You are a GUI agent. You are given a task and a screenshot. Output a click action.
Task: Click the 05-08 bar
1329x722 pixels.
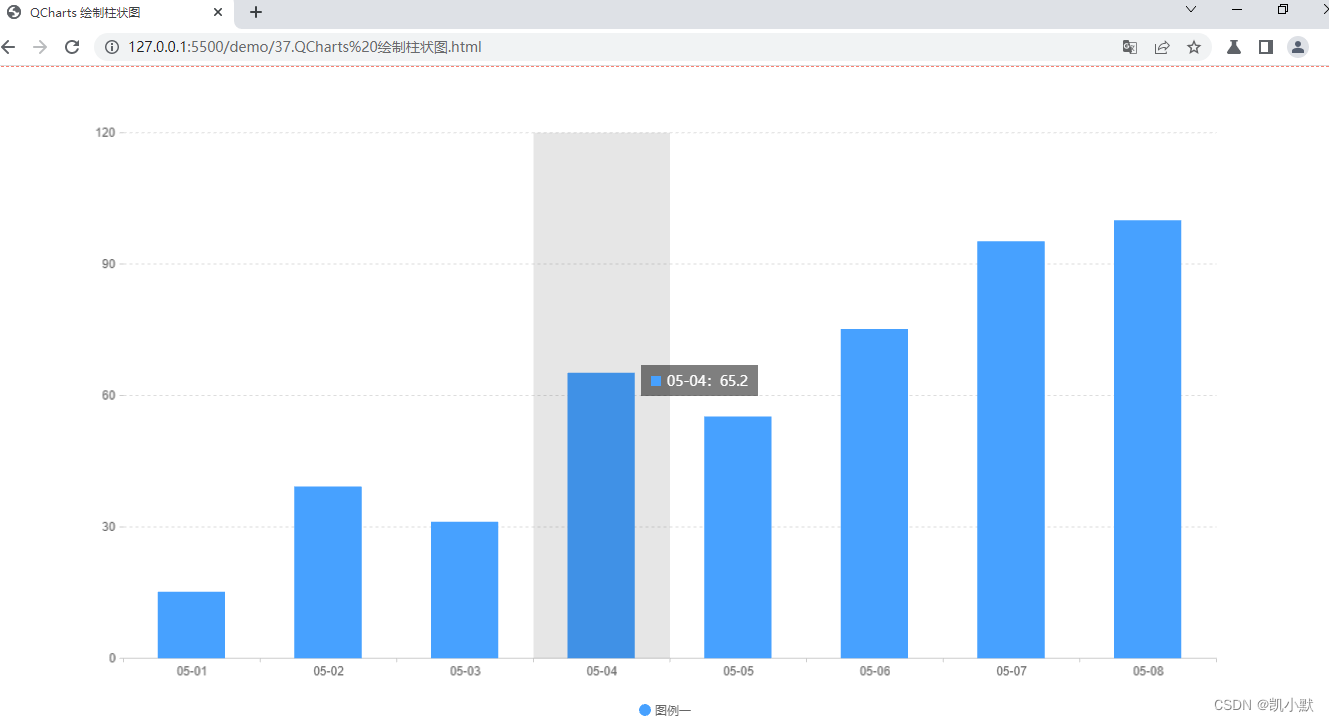pos(1148,439)
